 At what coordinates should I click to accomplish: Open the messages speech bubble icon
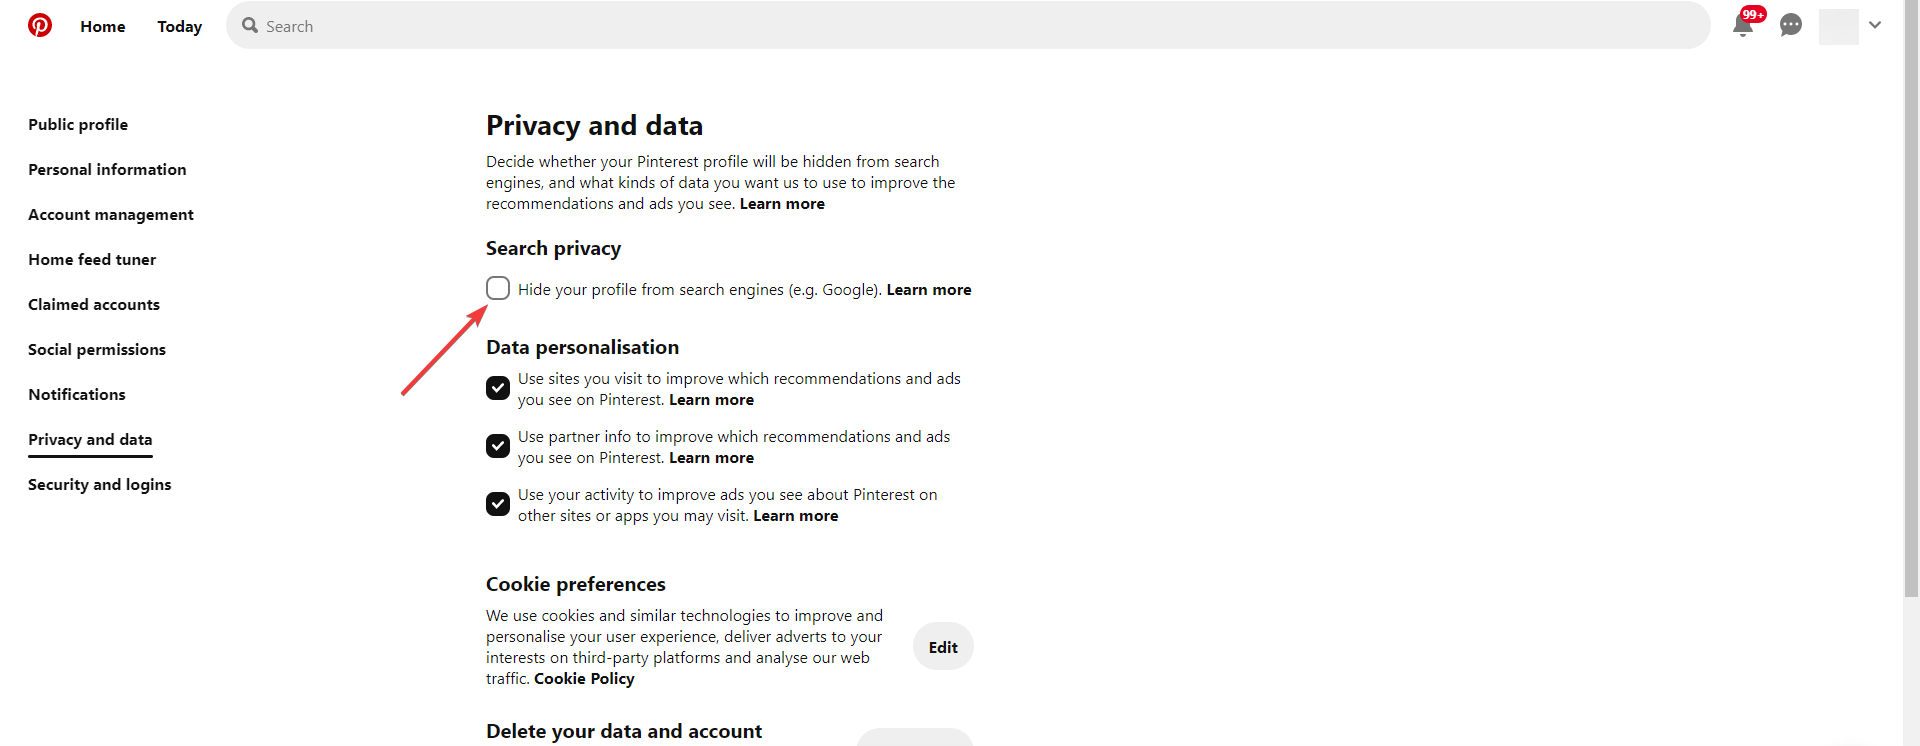click(x=1791, y=25)
